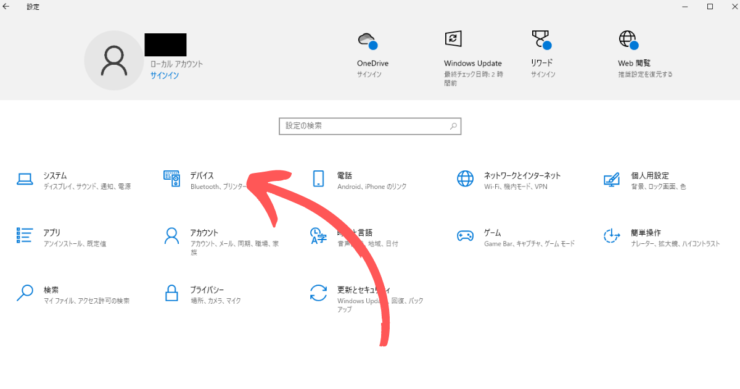
Task: Click the マイ ファイル、アクセス許可 description
Action: tap(86, 301)
